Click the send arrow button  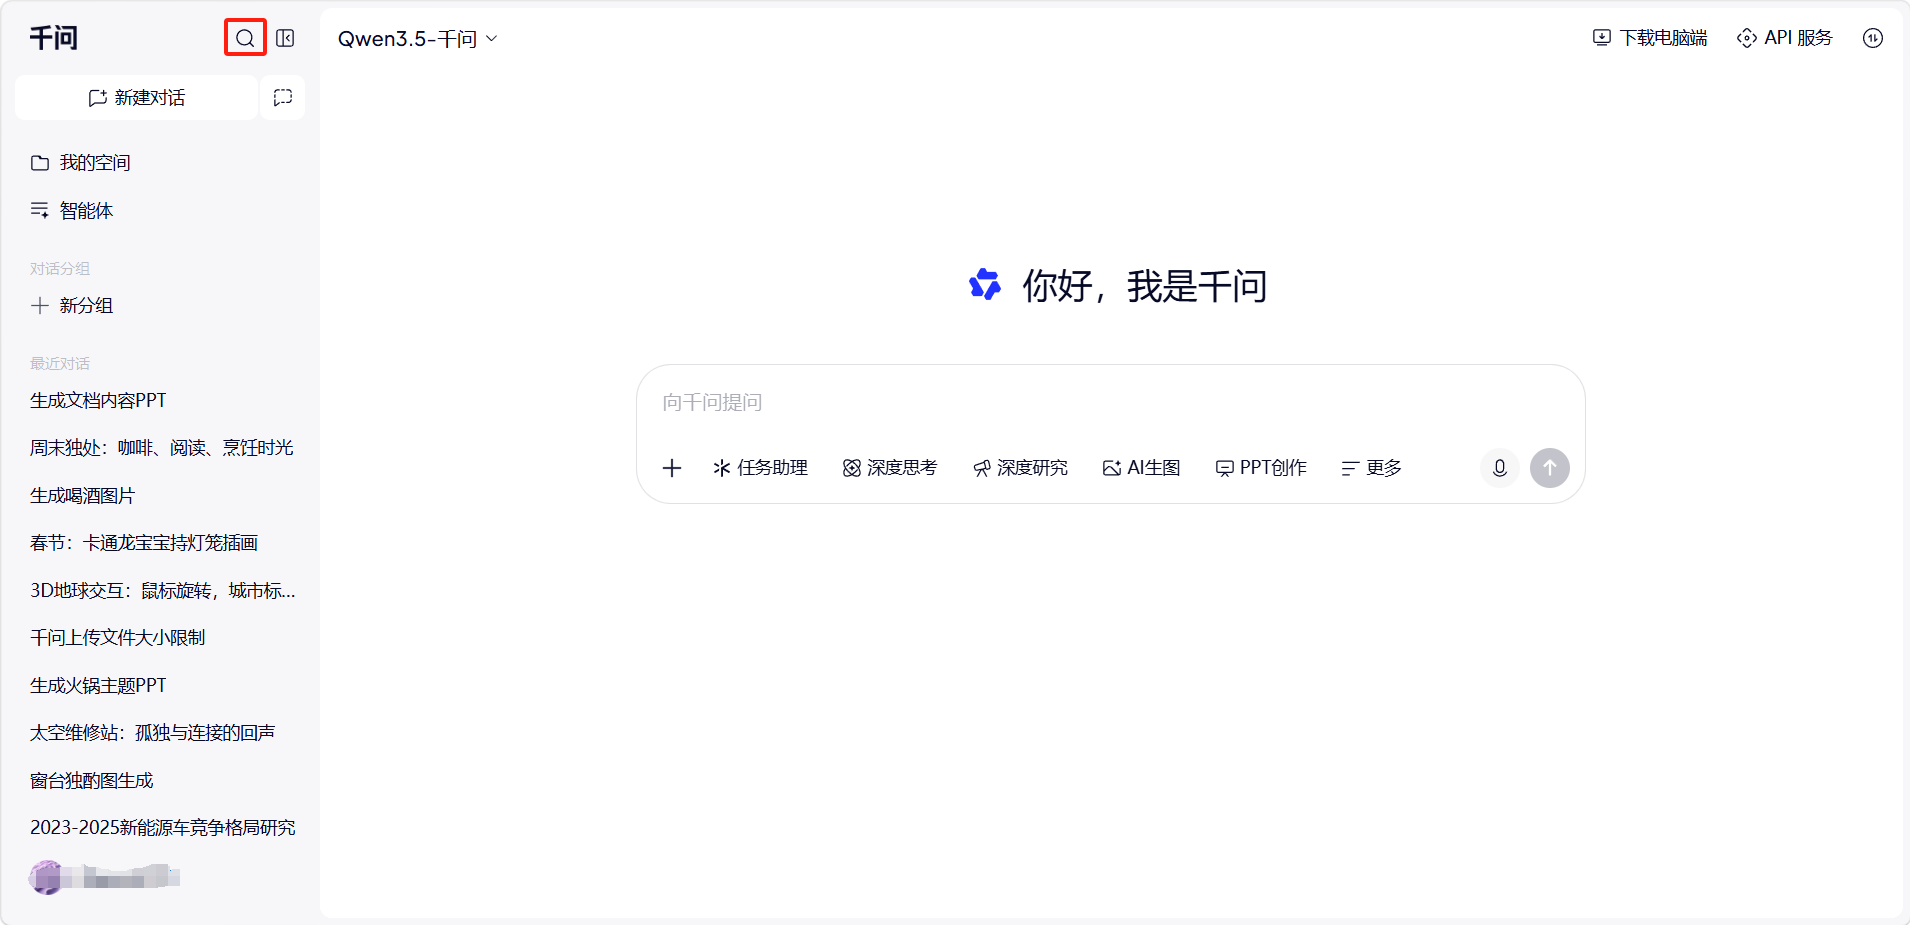pos(1550,468)
